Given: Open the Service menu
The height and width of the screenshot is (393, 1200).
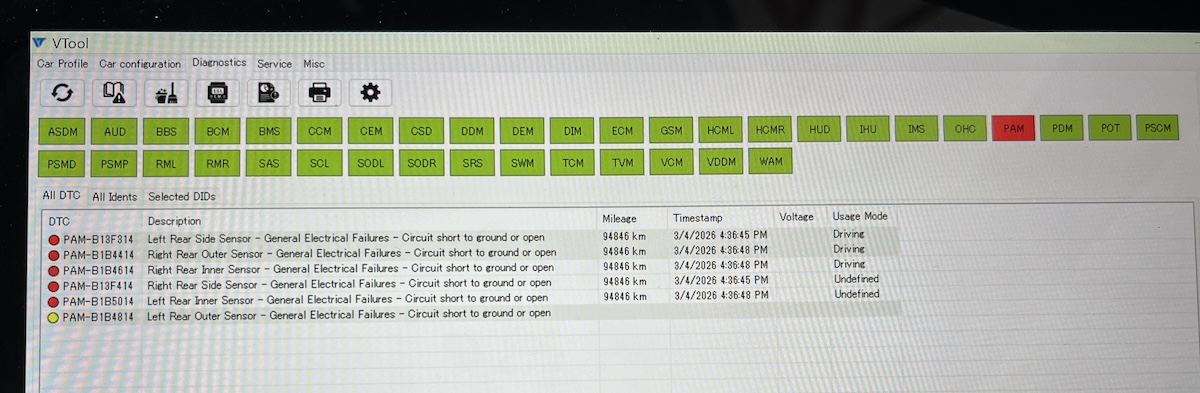Looking at the screenshot, I should (274, 63).
